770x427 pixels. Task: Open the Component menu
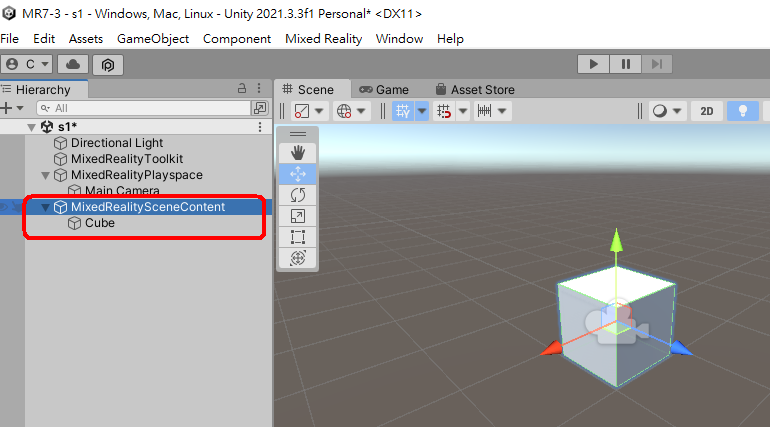237,39
